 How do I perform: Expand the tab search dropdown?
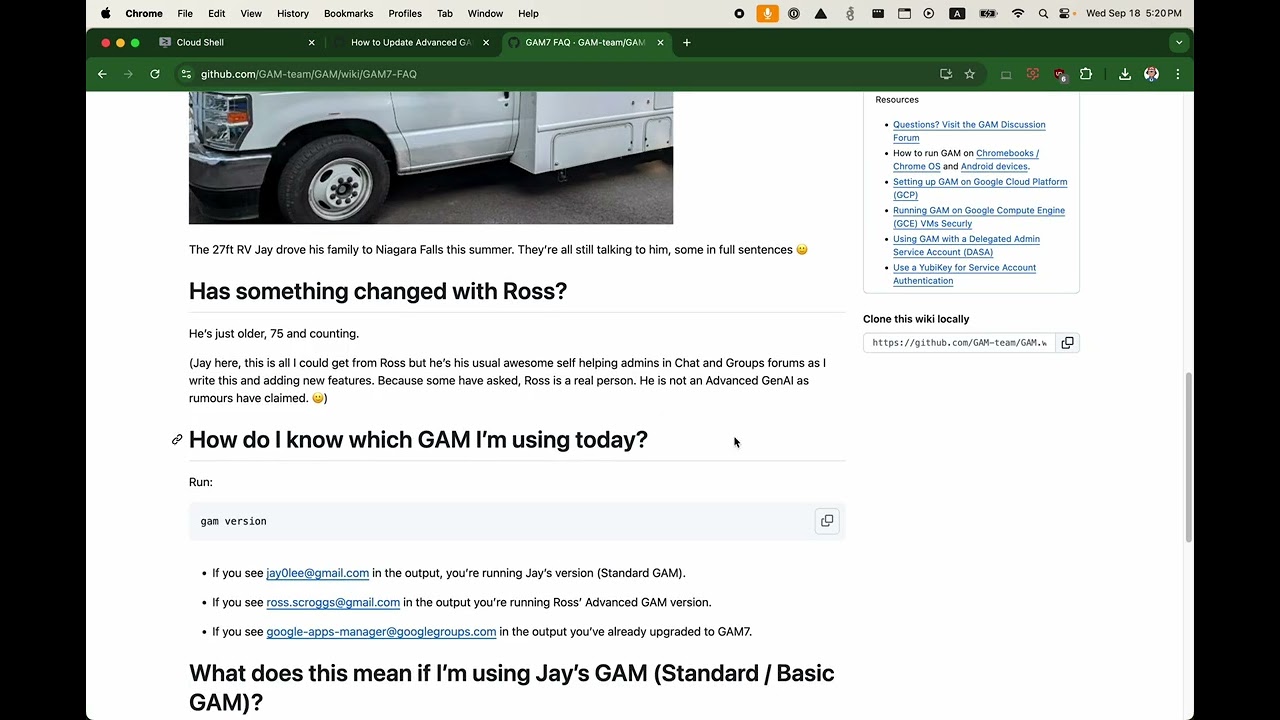point(1179,43)
